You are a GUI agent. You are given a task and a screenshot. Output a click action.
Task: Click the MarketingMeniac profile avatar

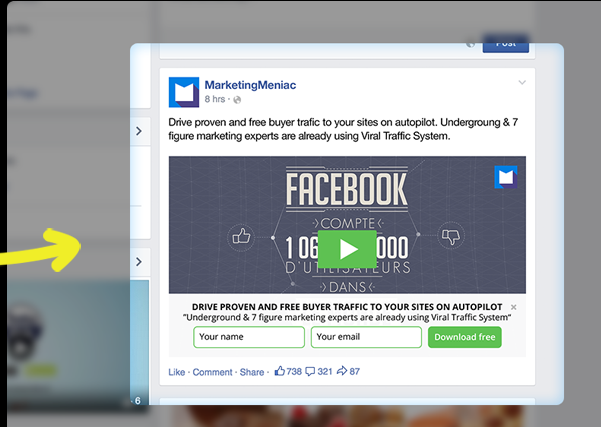click(x=184, y=92)
